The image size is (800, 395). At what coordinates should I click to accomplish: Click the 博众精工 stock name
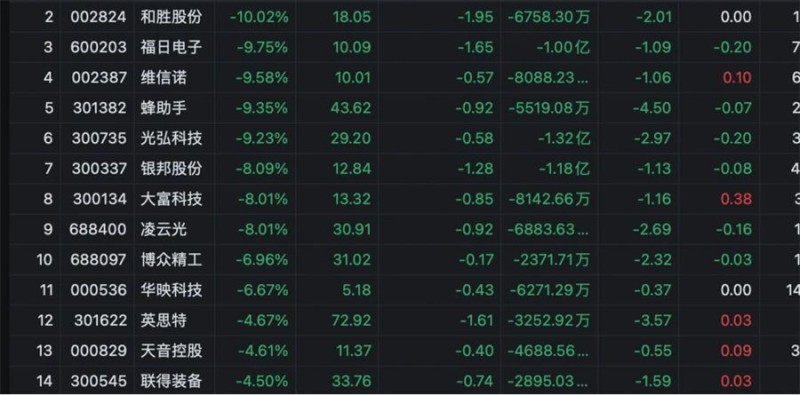pos(171,260)
